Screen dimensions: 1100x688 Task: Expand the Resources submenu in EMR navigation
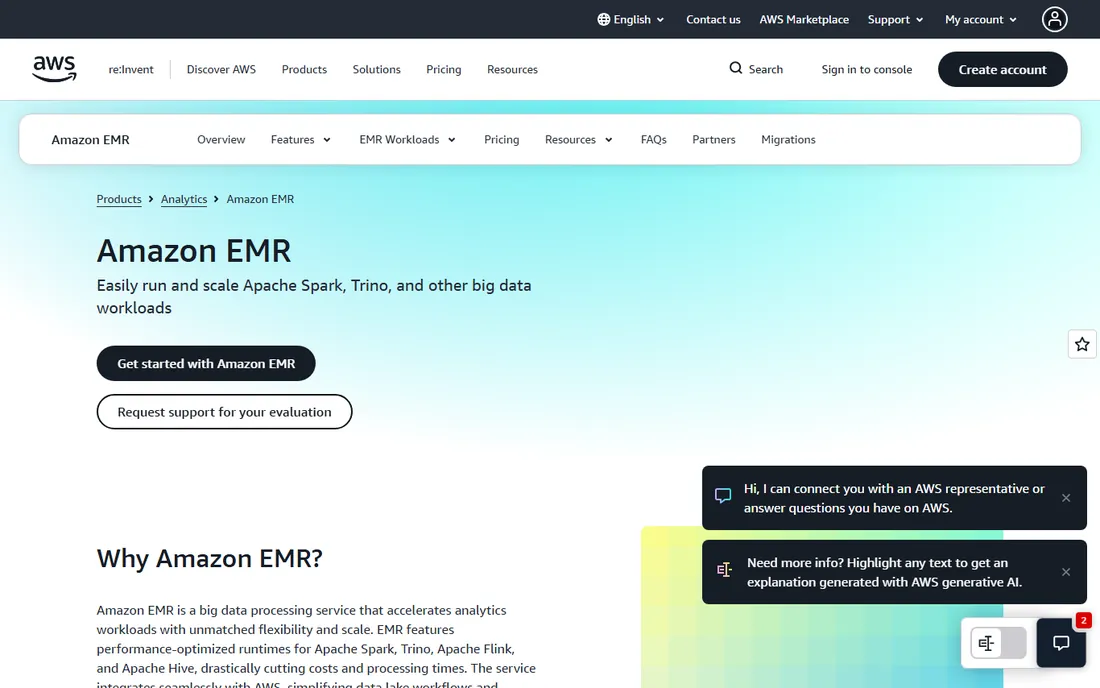[x=579, y=140]
